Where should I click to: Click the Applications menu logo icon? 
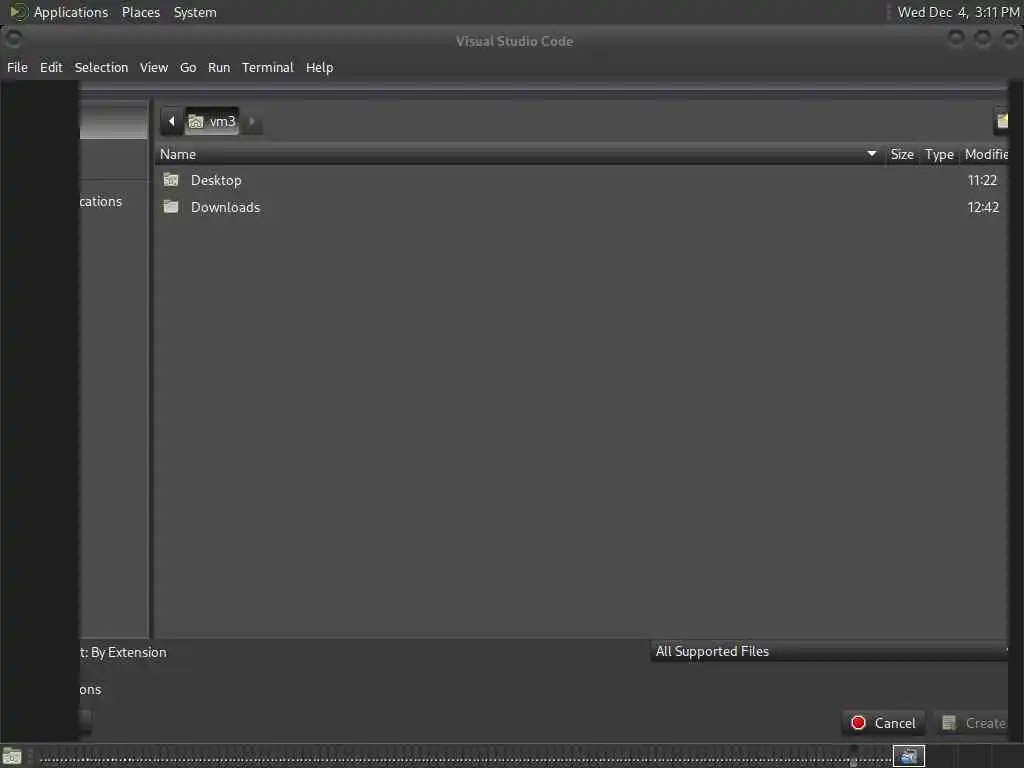point(18,12)
